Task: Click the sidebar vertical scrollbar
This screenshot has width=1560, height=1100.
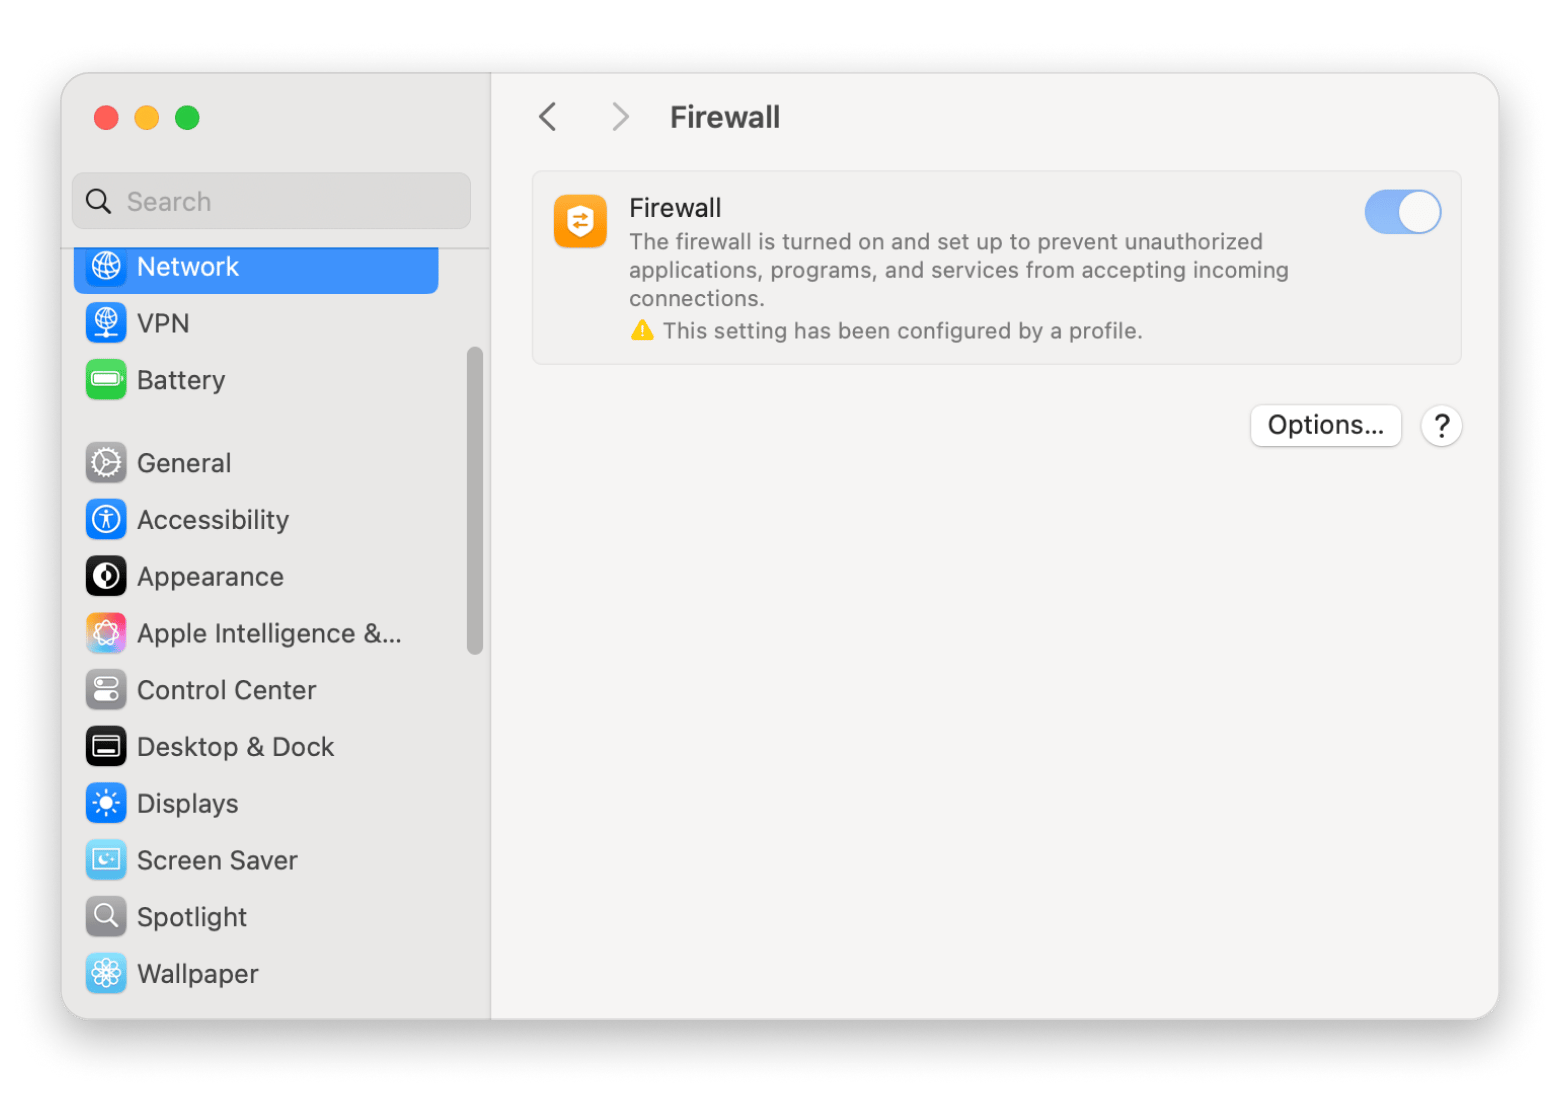Action: coord(475,500)
